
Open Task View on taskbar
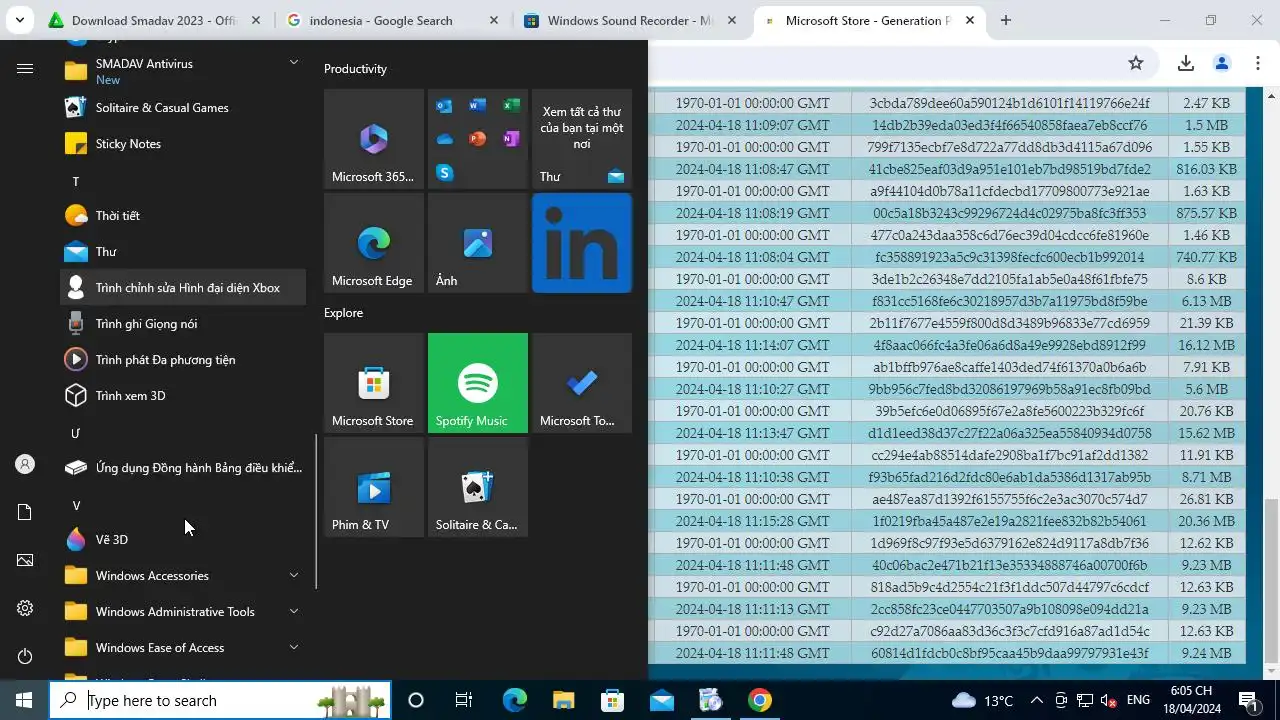(464, 700)
